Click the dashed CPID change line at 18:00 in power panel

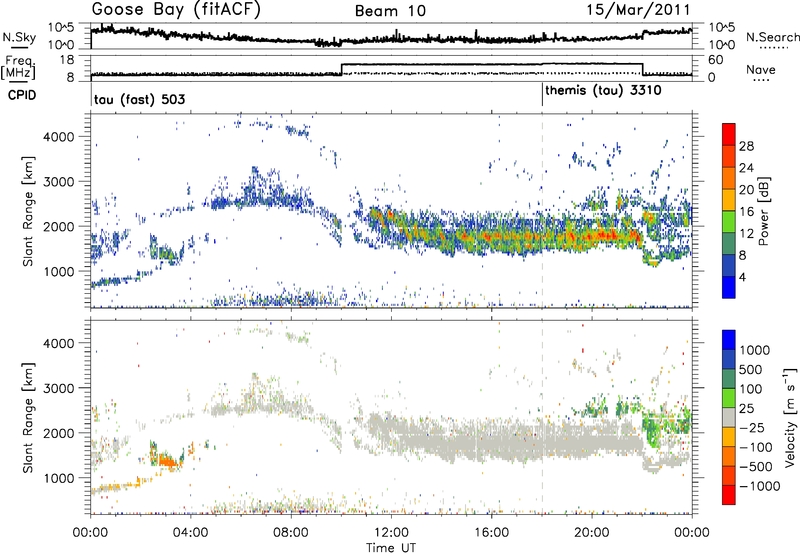542,211
